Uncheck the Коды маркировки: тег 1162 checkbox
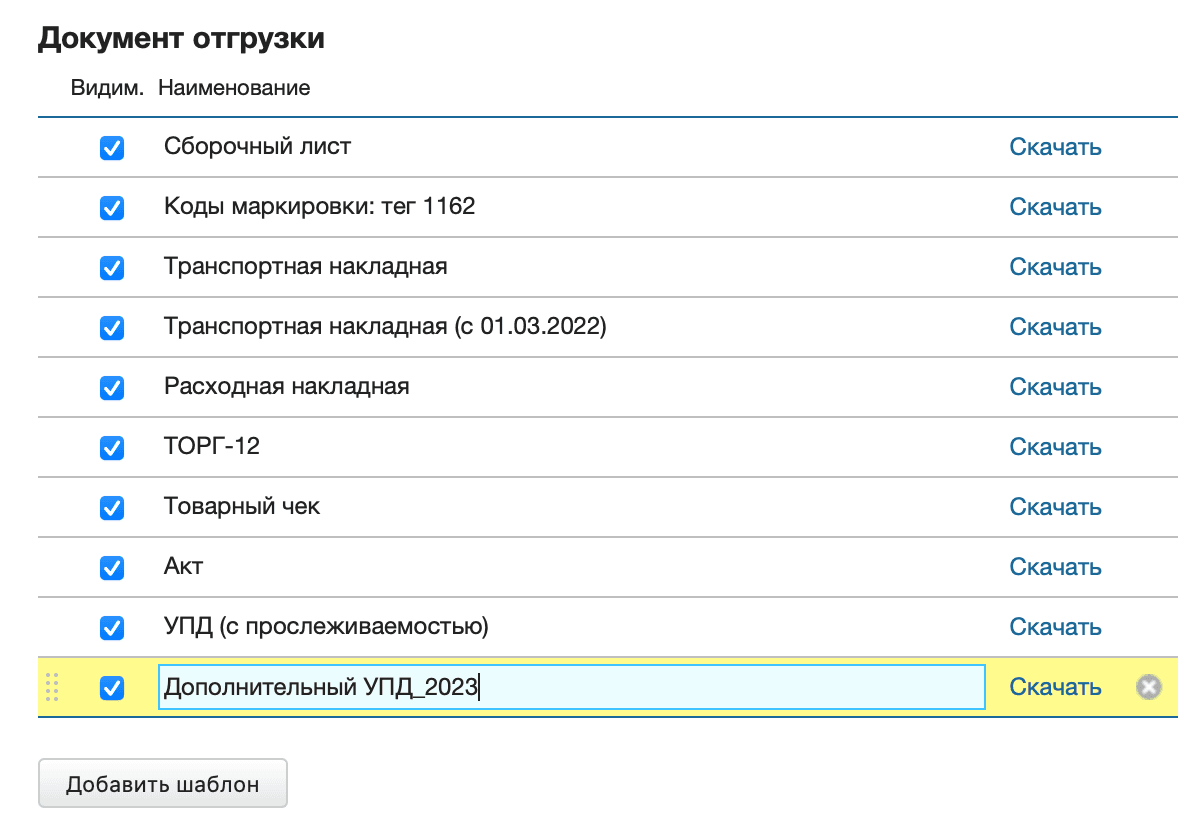1198x830 pixels. (x=111, y=207)
